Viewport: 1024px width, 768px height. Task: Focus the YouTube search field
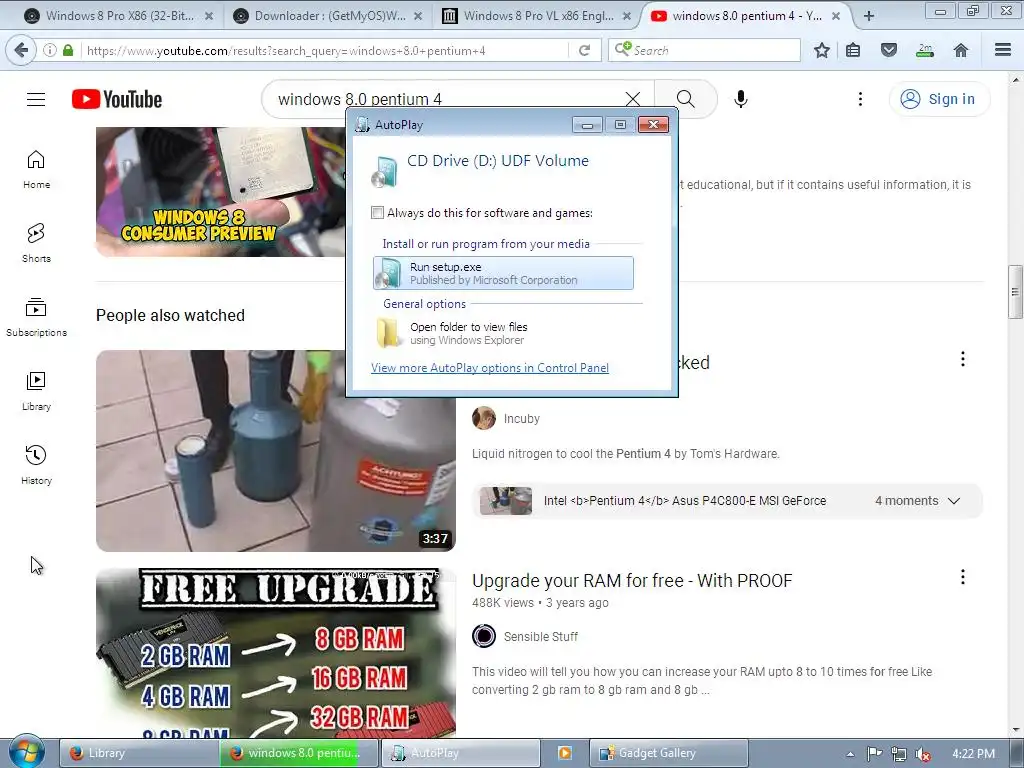tap(444, 99)
